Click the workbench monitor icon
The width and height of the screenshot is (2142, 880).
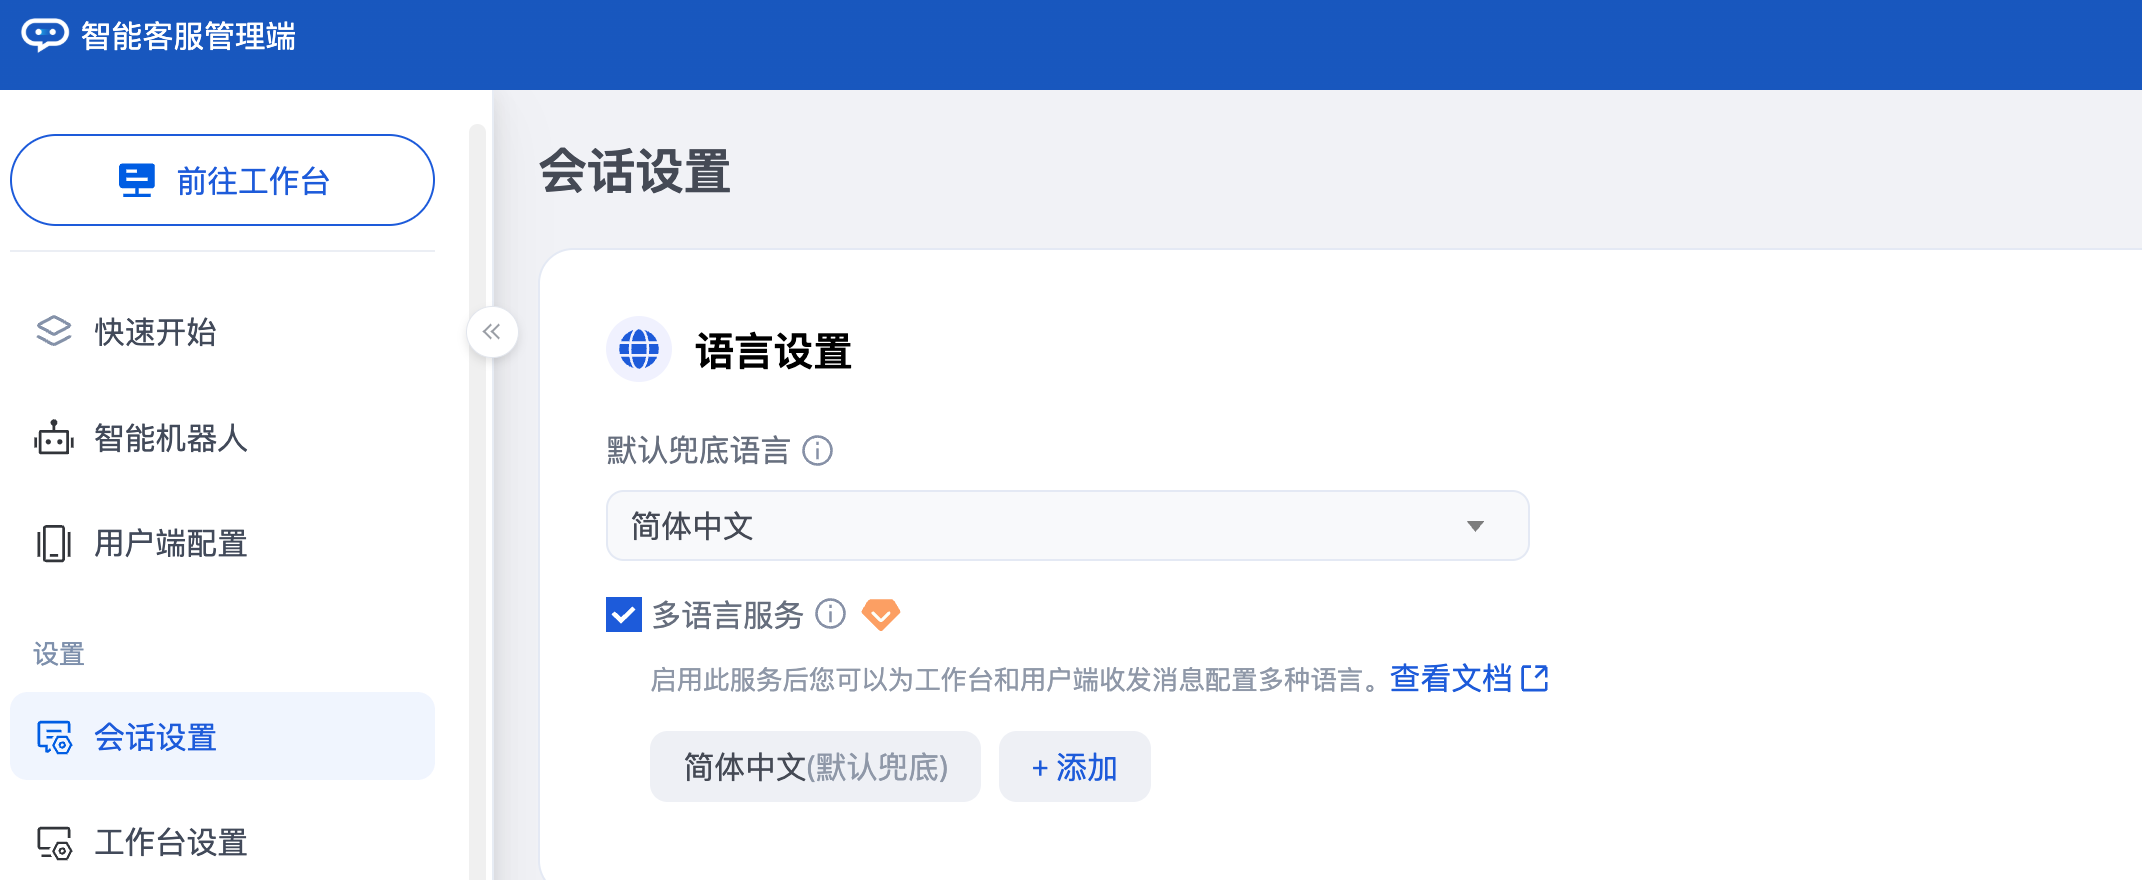pos(137,181)
